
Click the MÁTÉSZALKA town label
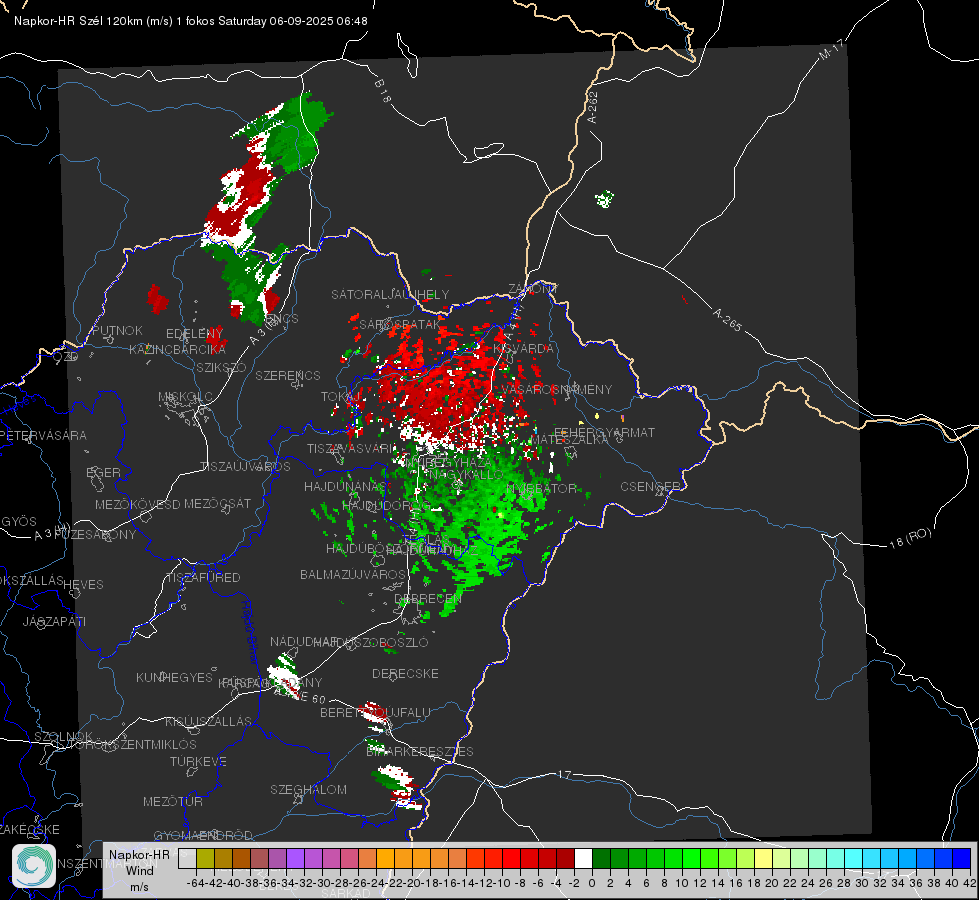569,439
